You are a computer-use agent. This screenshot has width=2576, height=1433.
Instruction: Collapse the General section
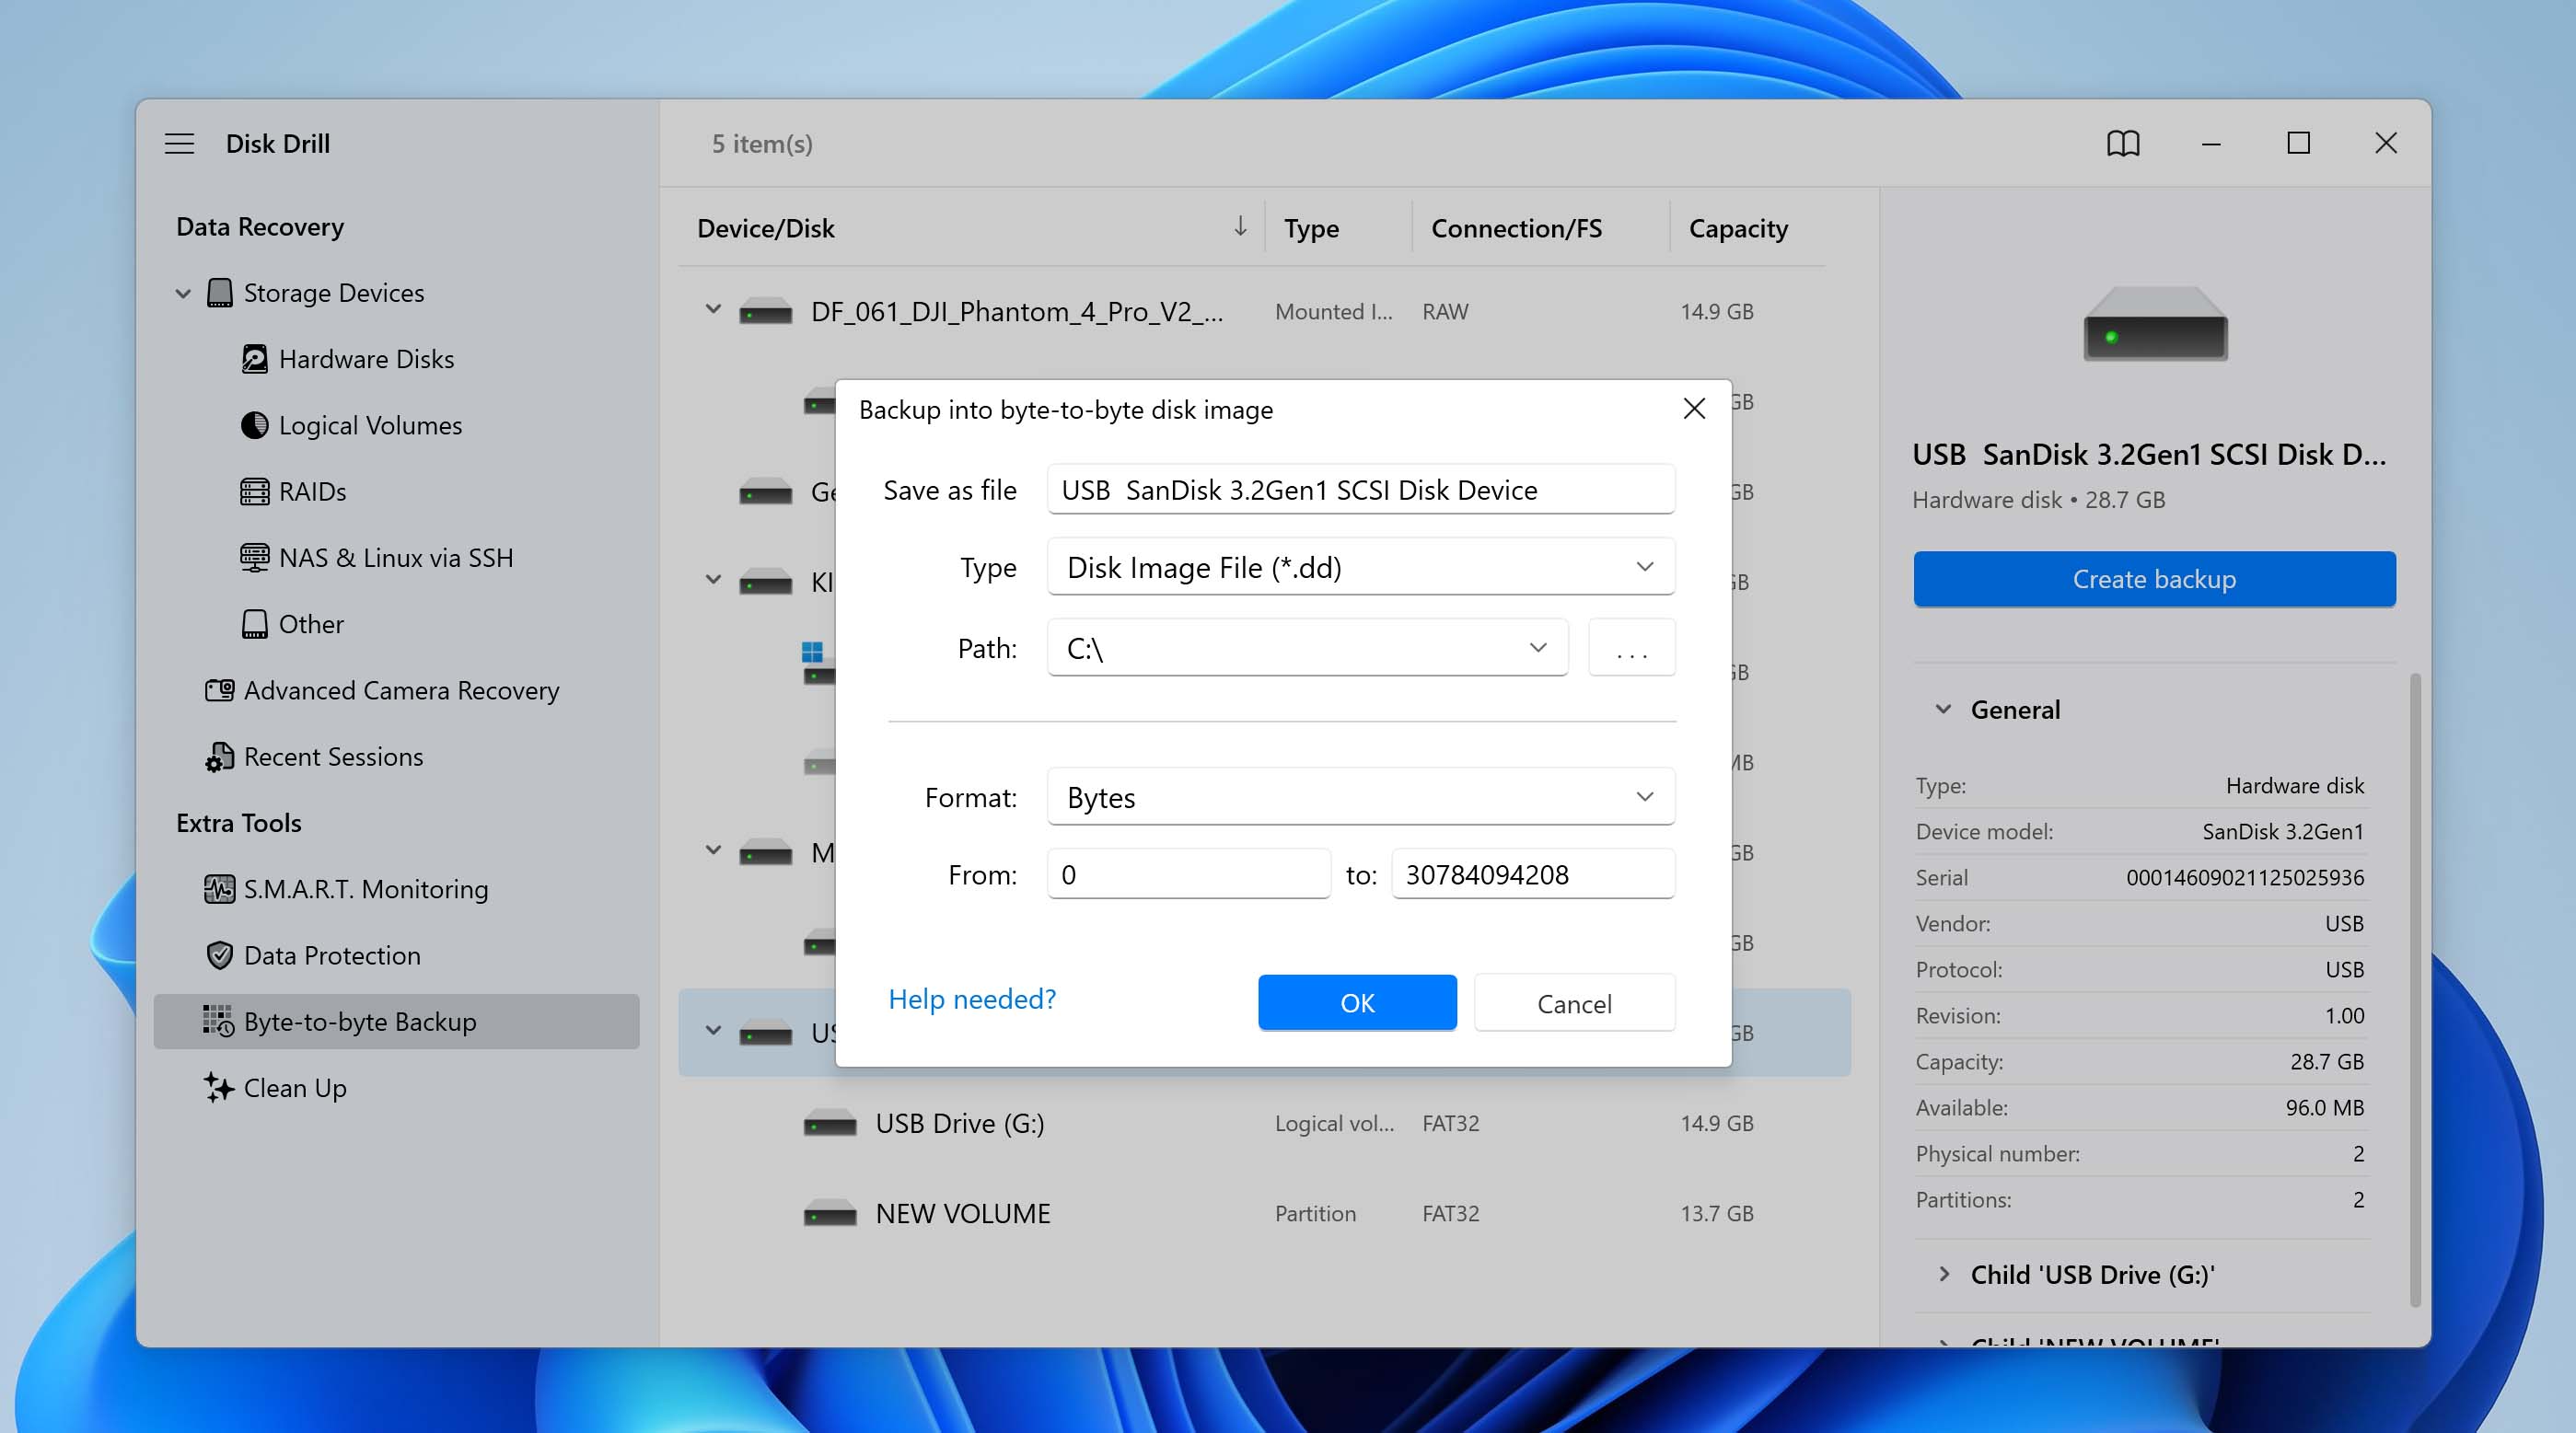pyautogui.click(x=1943, y=709)
